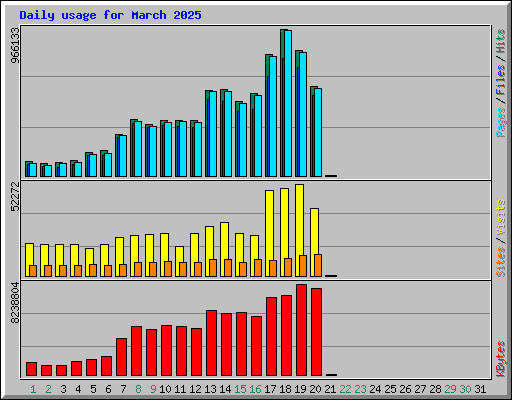The height and width of the screenshot is (400, 512).
Task: Click the top axis value 966133
Action: click(x=15, y=45)
